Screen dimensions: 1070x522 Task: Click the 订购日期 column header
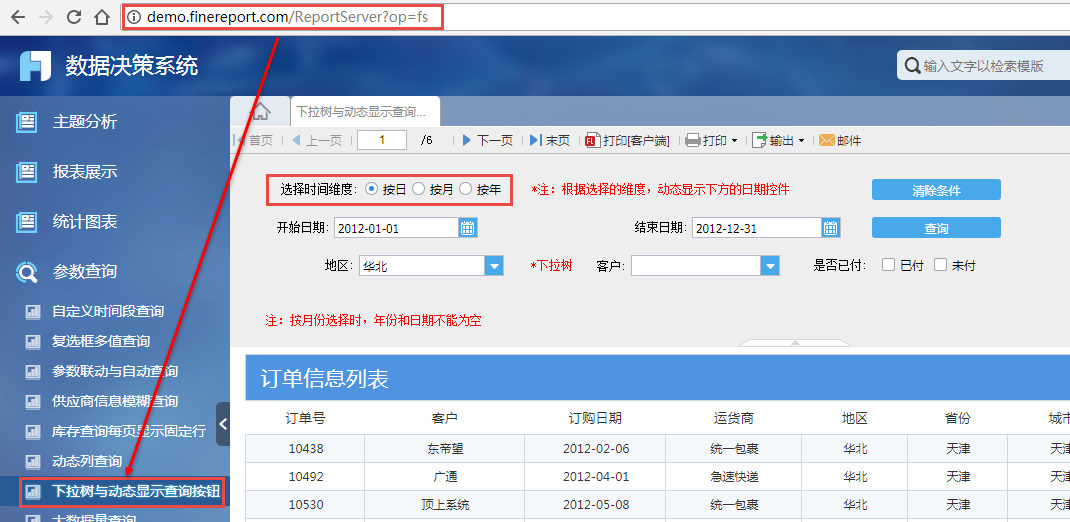tap(595, 418)
